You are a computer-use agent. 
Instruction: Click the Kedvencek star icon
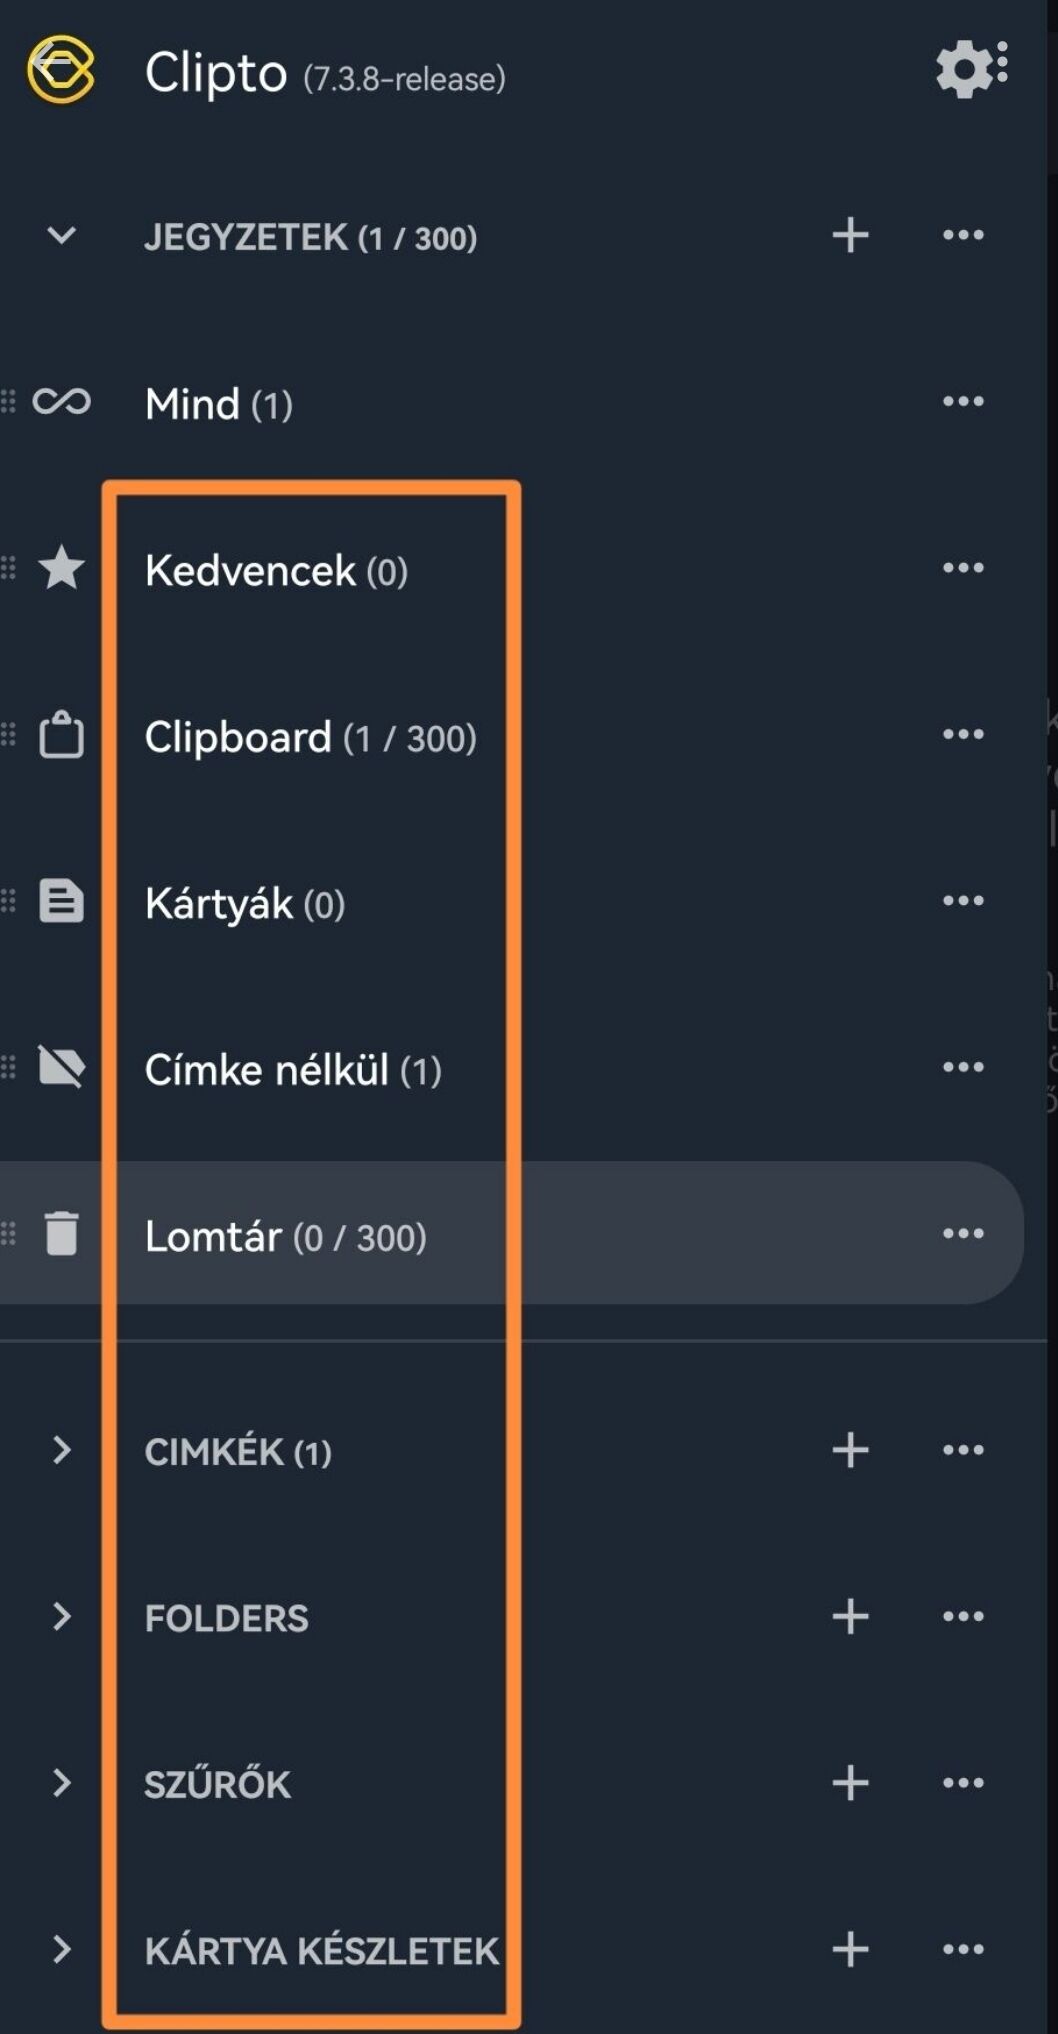61,568
